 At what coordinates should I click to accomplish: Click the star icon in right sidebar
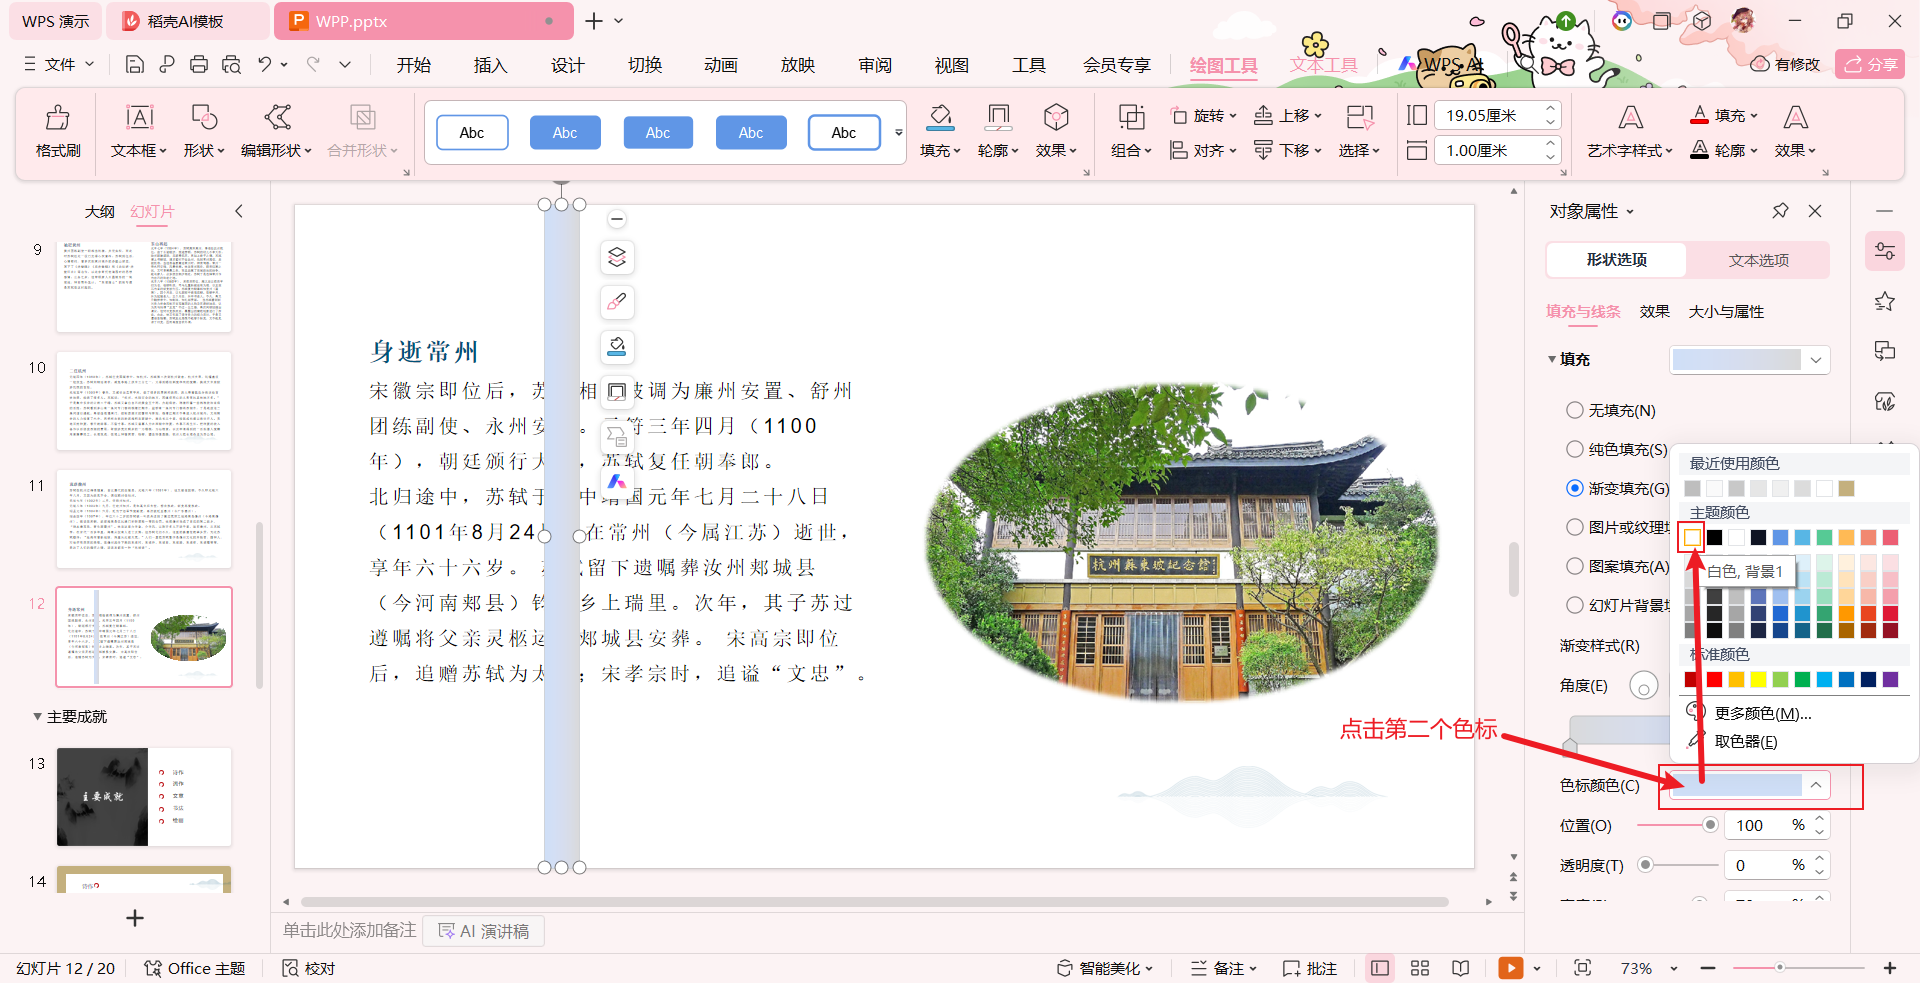coord(1885,301)
